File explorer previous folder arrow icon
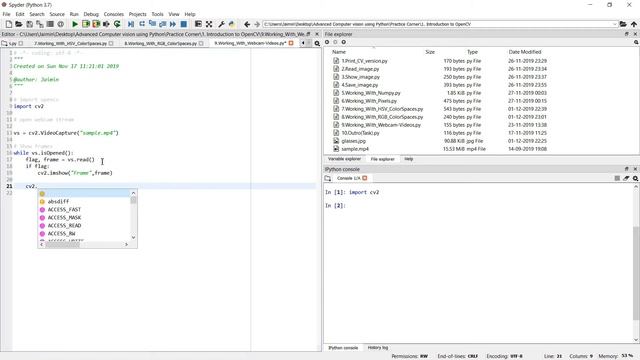Screen dimensions: 640x360 (327, 42)
